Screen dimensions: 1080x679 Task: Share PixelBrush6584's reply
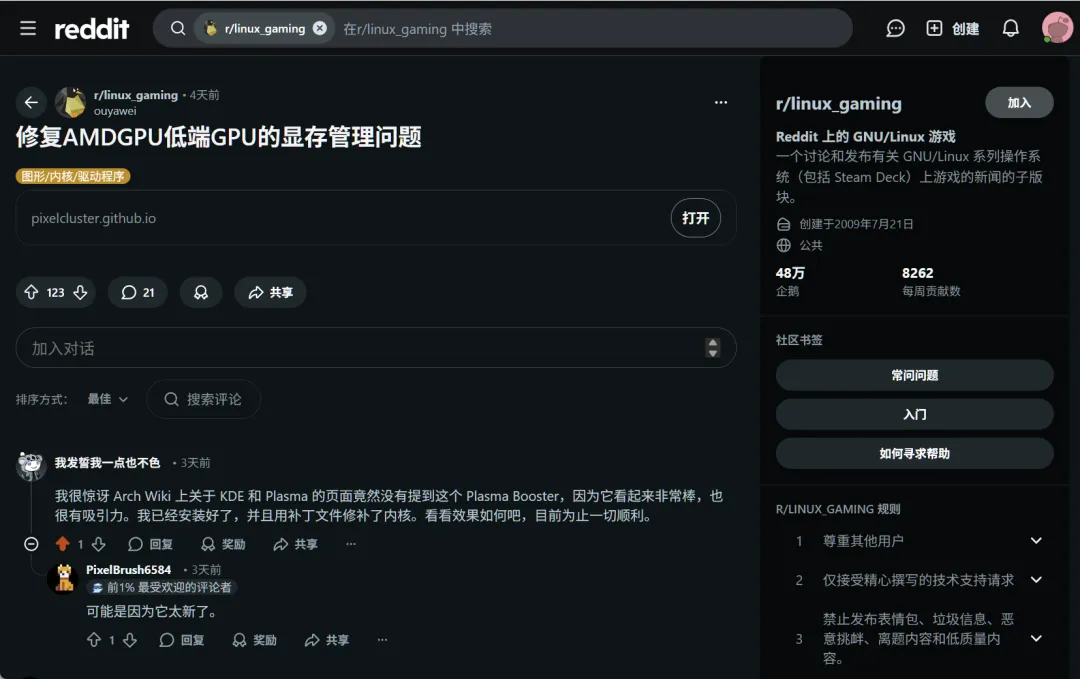(326, 640)
